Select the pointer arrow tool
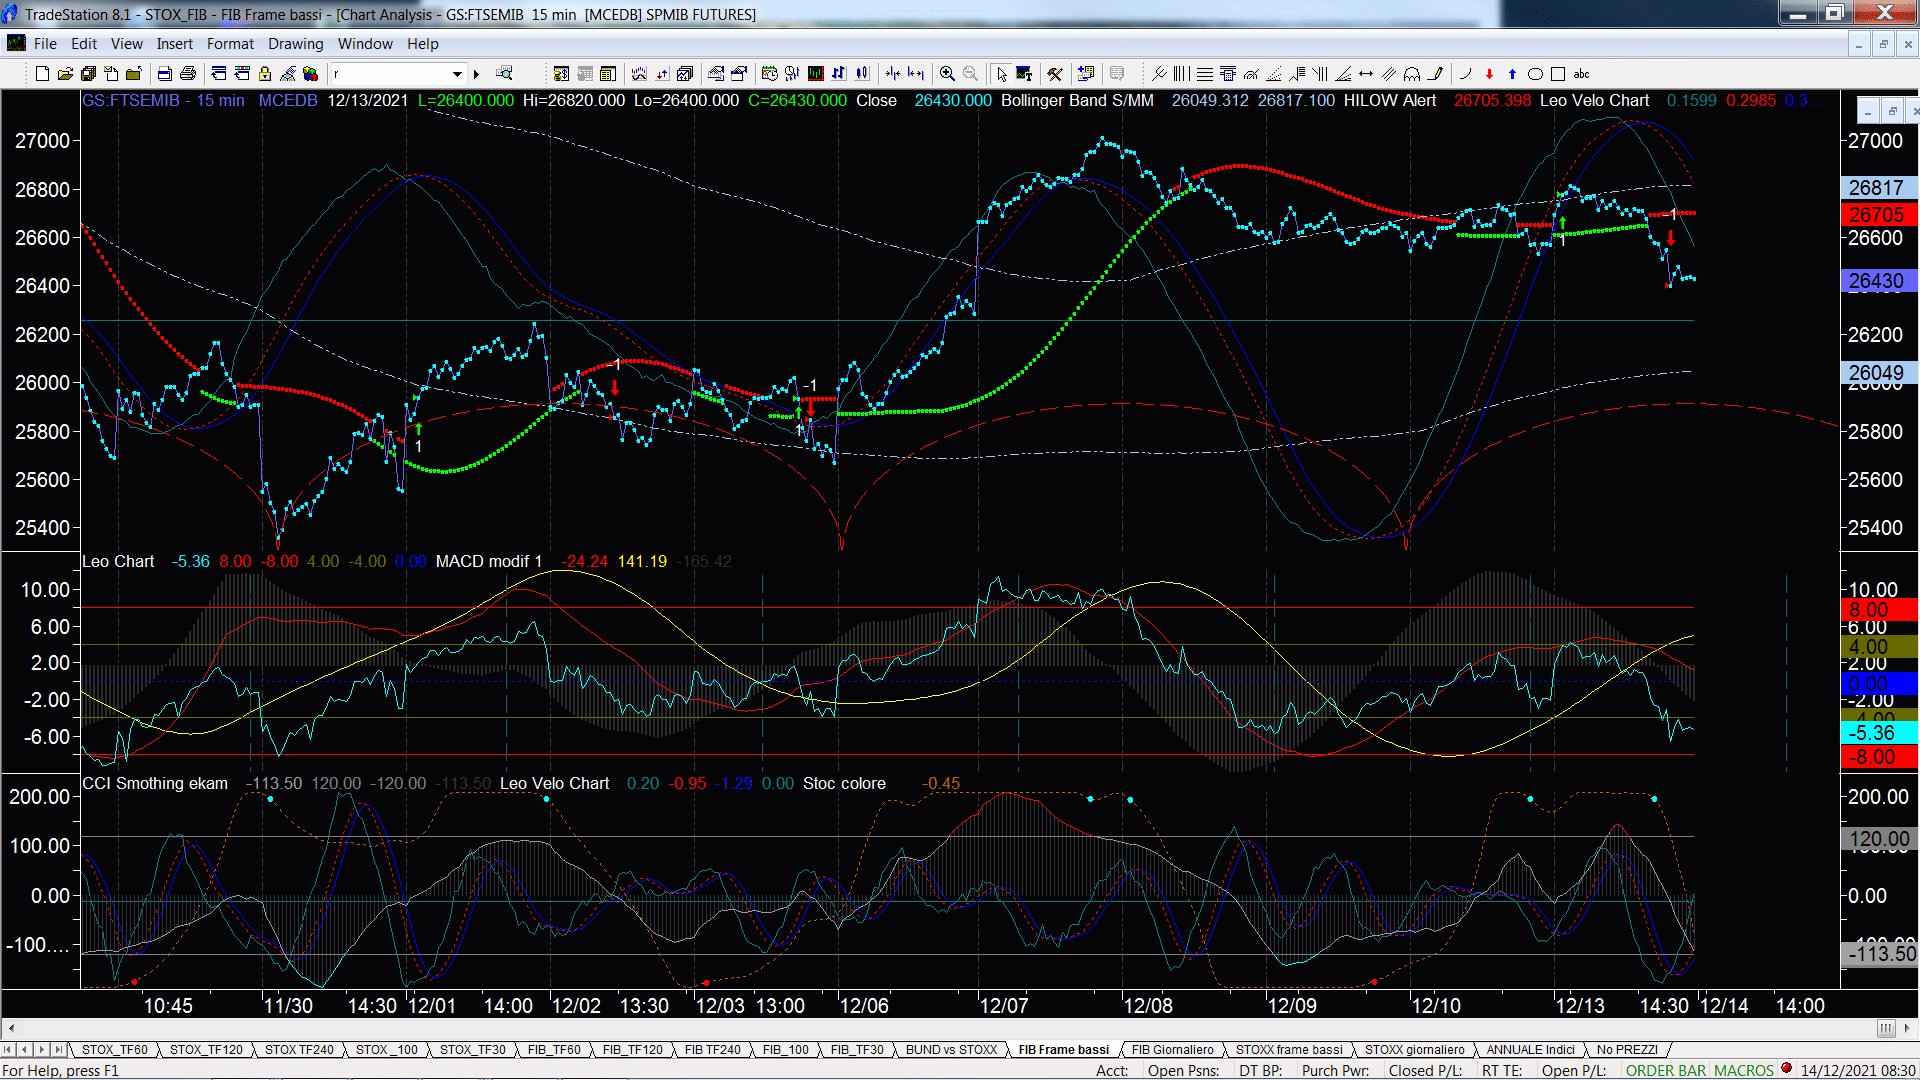Screen dimensions: 1920x1080 [x=1002, y=74]
